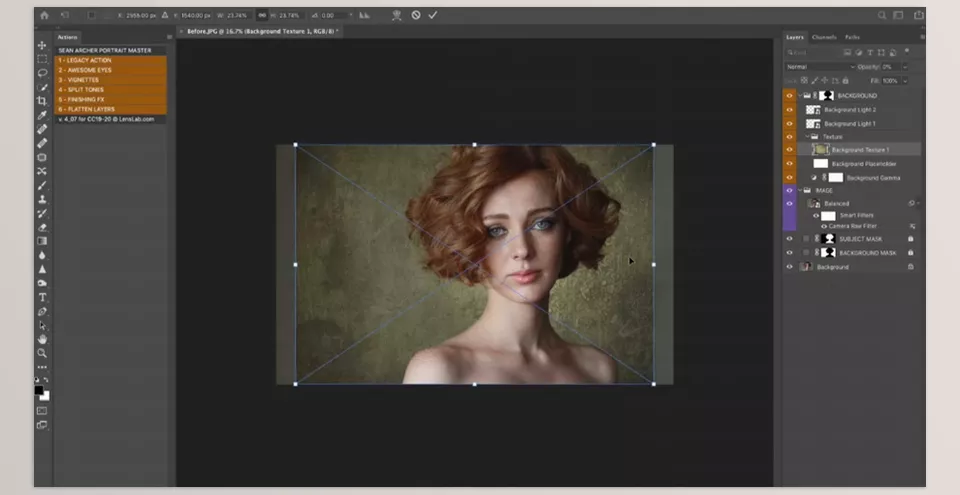Viewport: 960px width, 495px height.
Task: Commit the transform with the checkmark
Action: (433, 15)
